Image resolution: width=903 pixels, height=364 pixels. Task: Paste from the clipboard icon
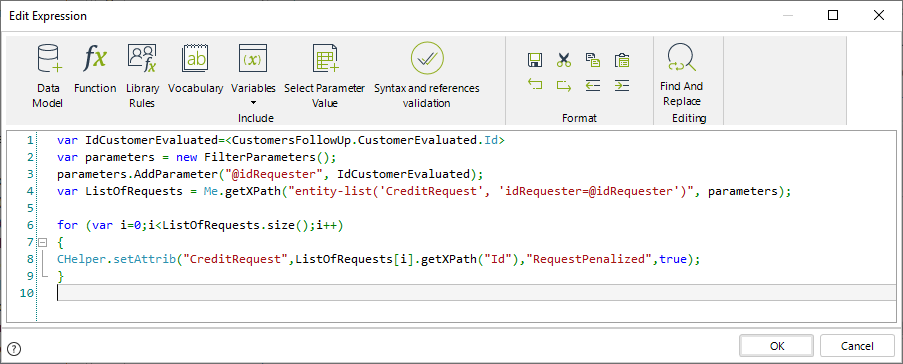tap(621, 60)
